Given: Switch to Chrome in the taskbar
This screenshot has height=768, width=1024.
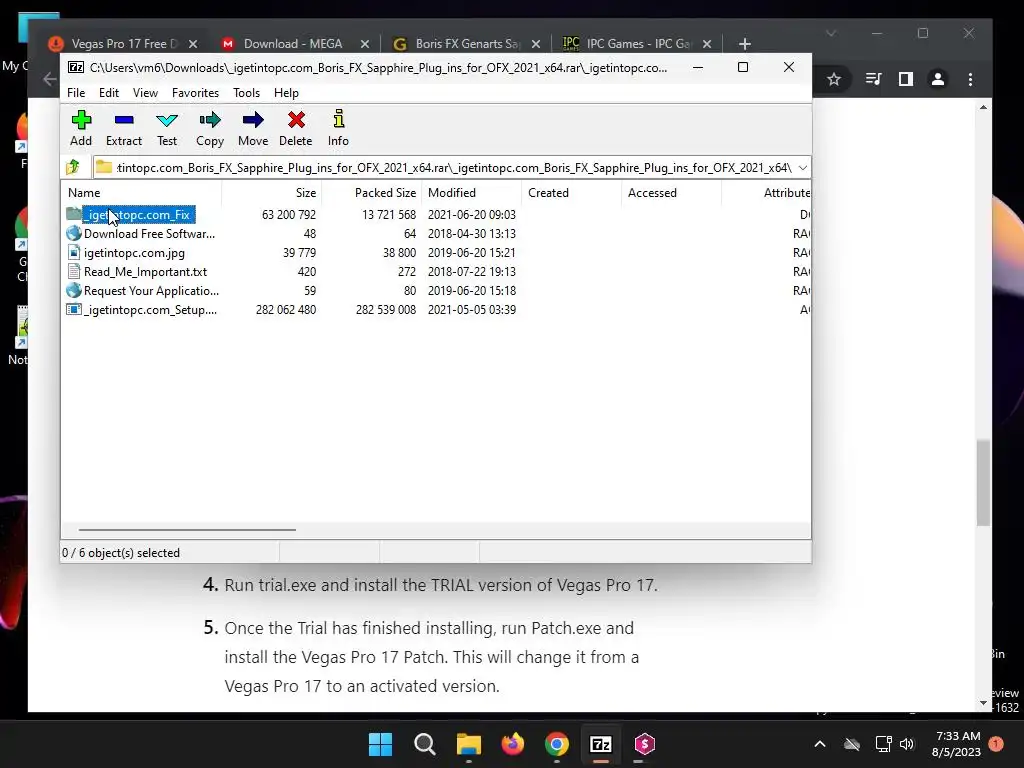Looking at the screenshot, I should click(556, 744).
